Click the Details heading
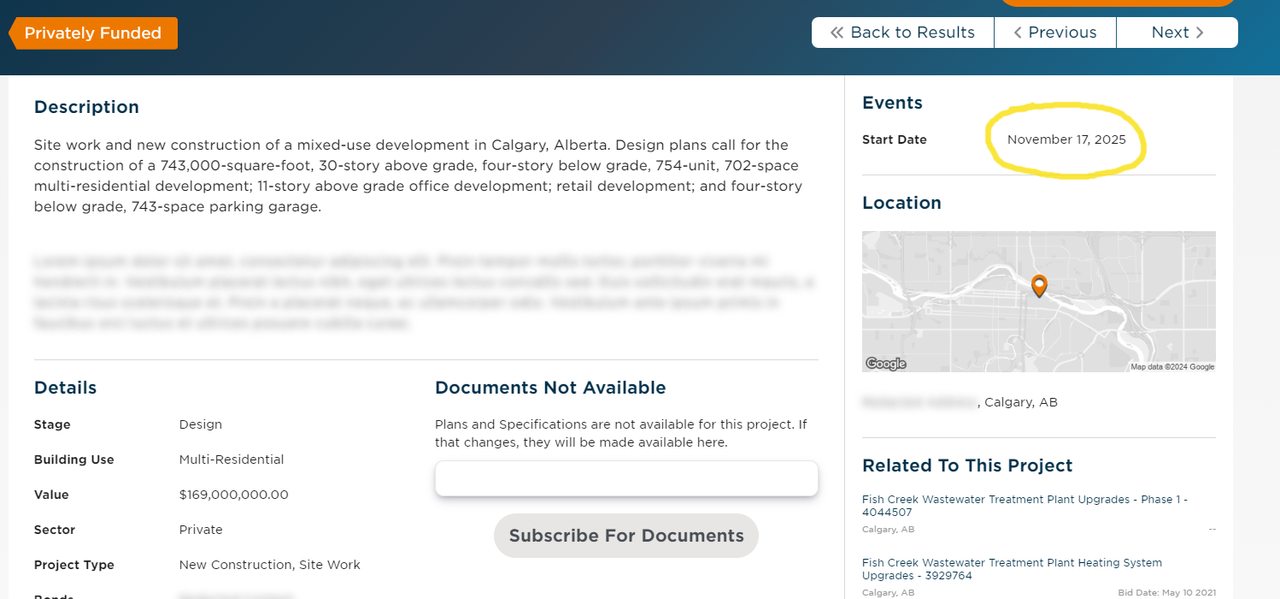The image size is (1280, 599). (x=65, y=388)
